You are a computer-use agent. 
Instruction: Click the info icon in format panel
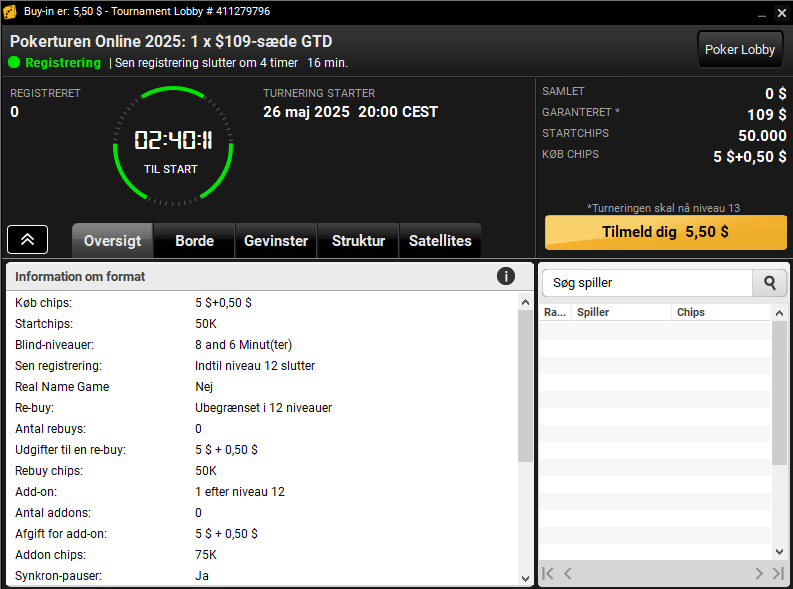(x=506, y=276)
